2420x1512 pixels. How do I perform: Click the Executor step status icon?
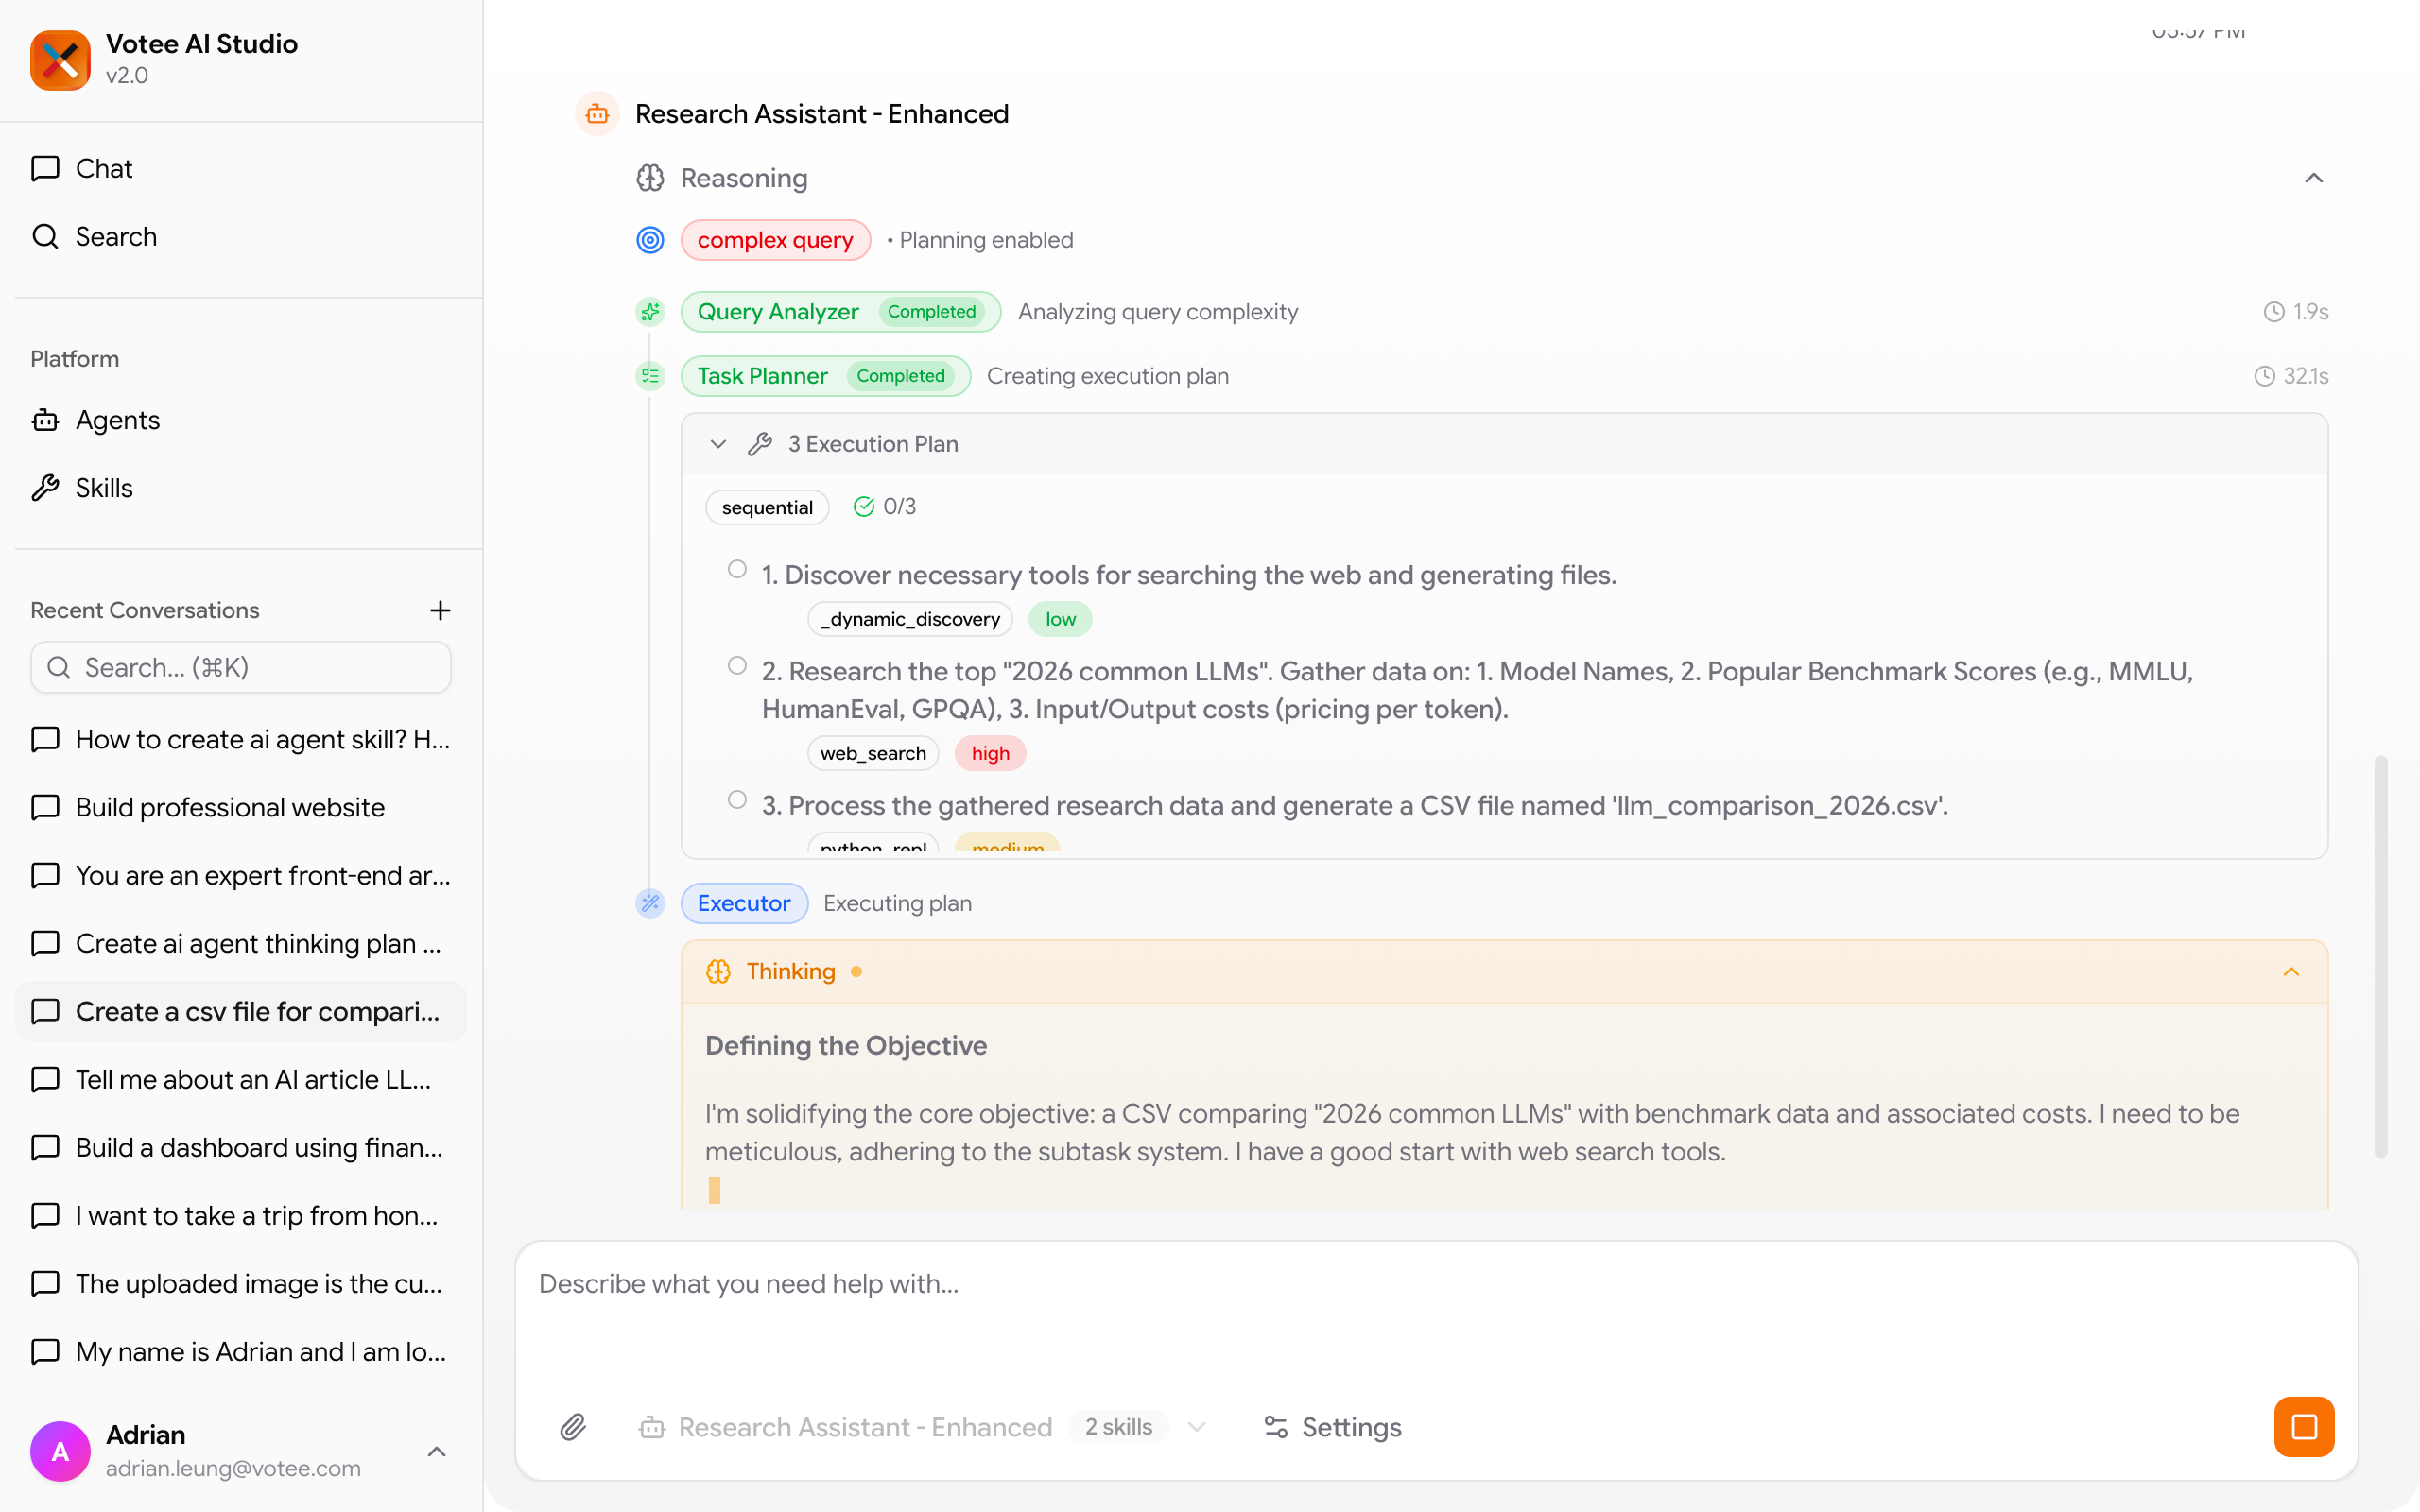click(650, 903)
